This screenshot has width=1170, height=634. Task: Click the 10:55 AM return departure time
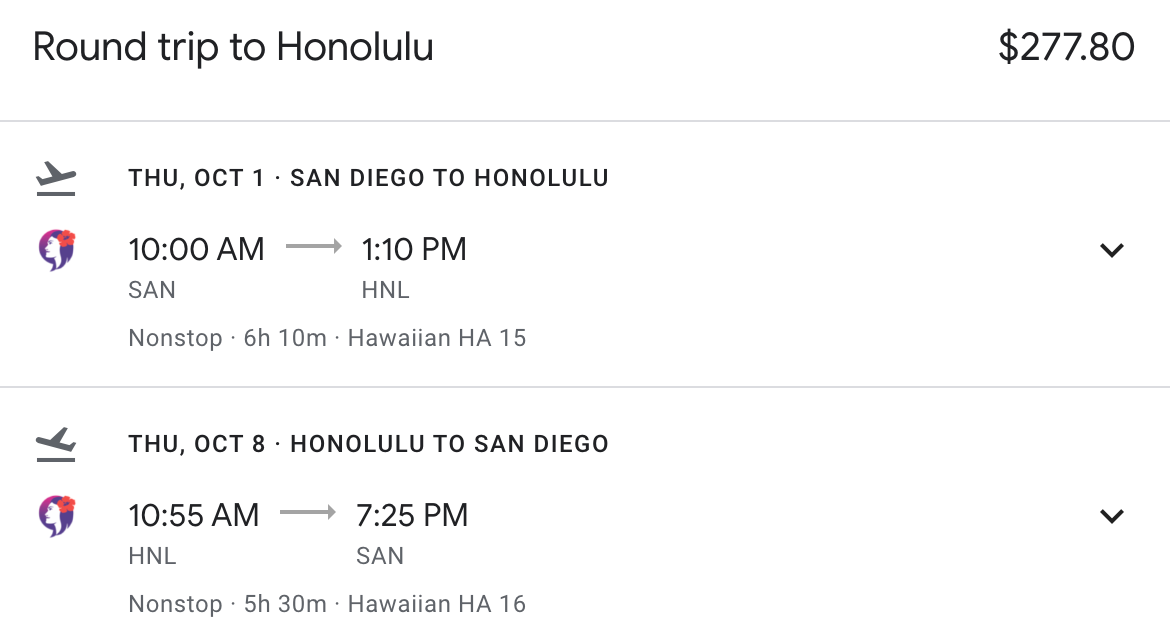coord(194,515)
